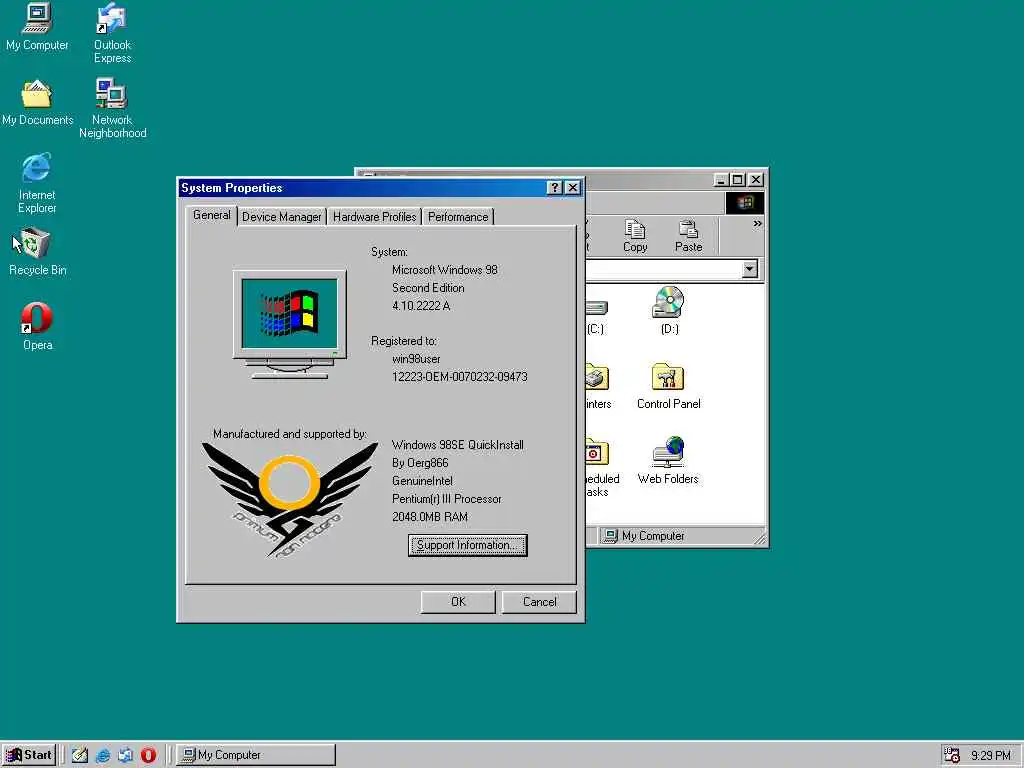The image size is (1024, 768).
Task: Select the Network Neighborhood desktop icon
Action: (112, 108)
